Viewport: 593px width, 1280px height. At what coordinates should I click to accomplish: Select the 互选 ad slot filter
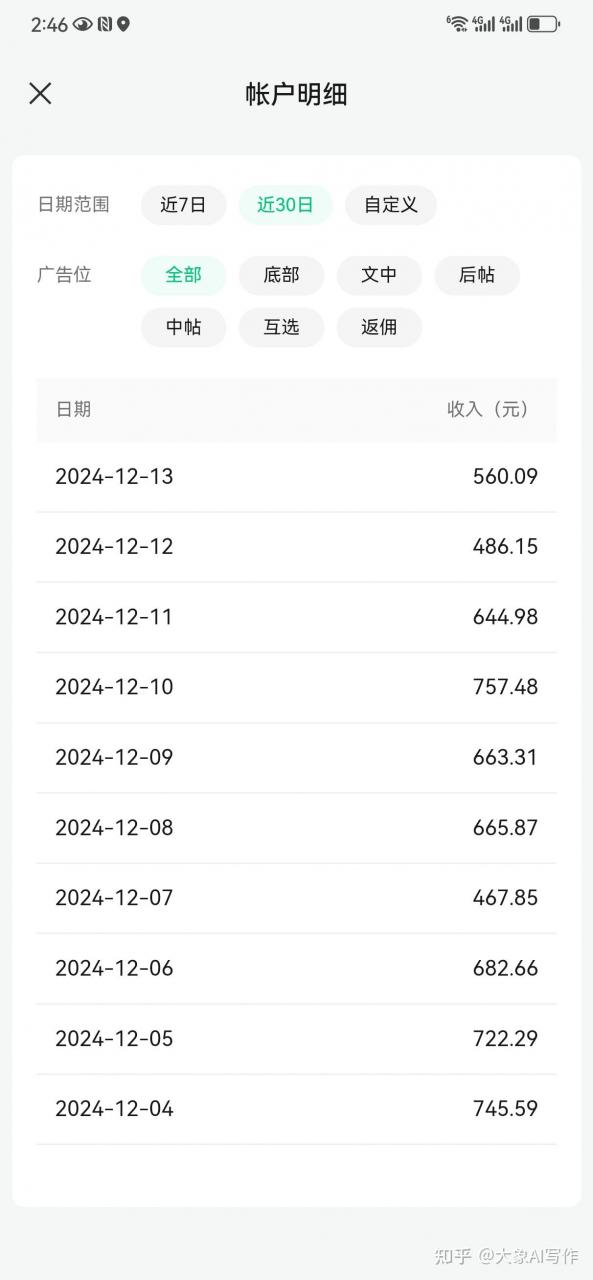click(281, 327)
